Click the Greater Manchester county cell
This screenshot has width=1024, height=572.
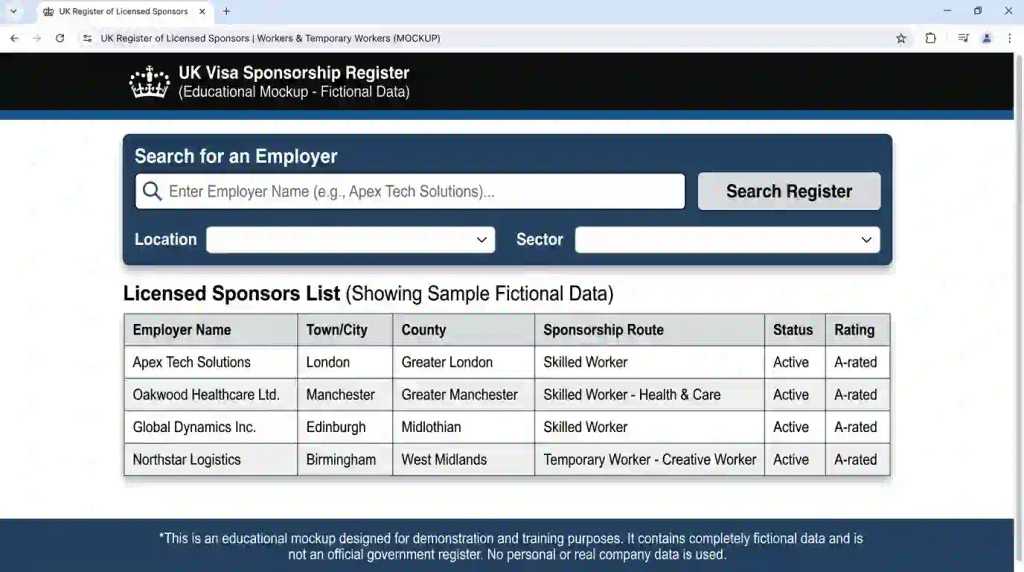pos(464,395)
